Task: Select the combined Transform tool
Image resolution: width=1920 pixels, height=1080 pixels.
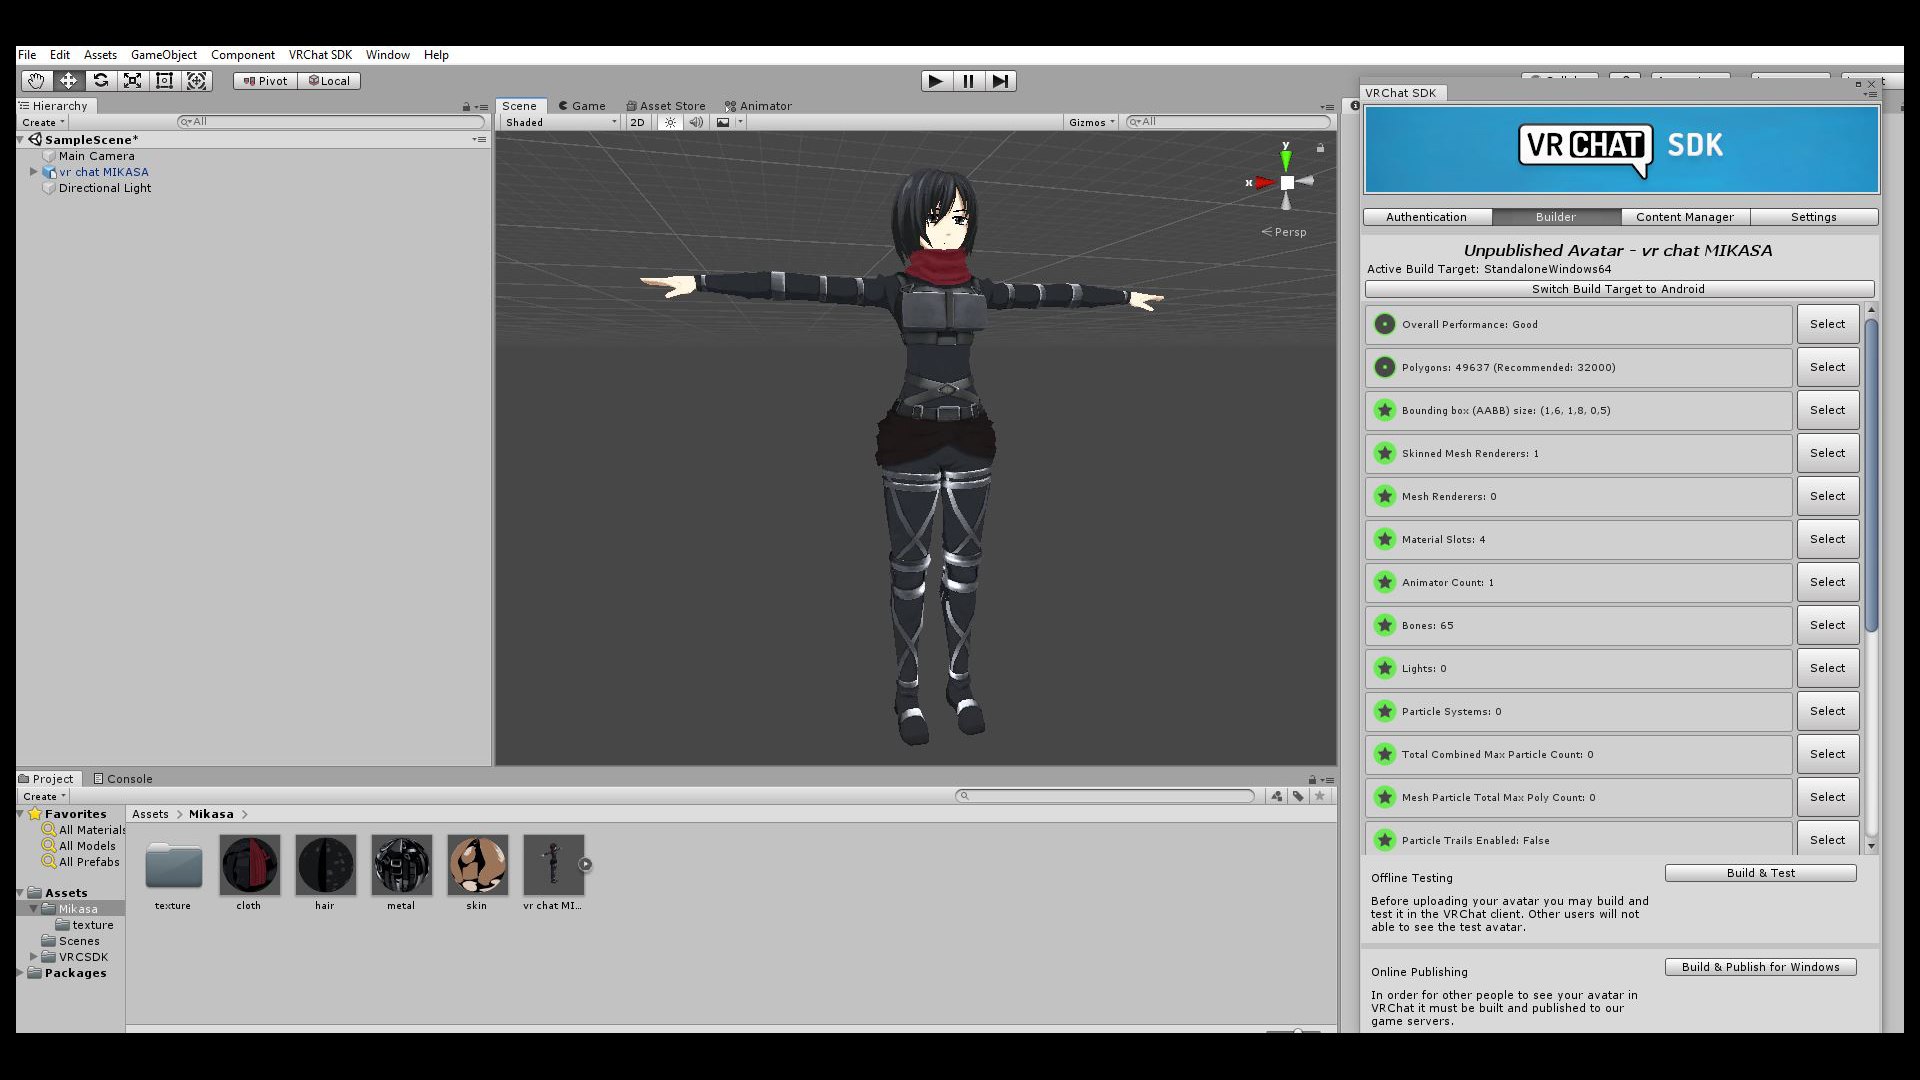Action: [x=197, y=81]
